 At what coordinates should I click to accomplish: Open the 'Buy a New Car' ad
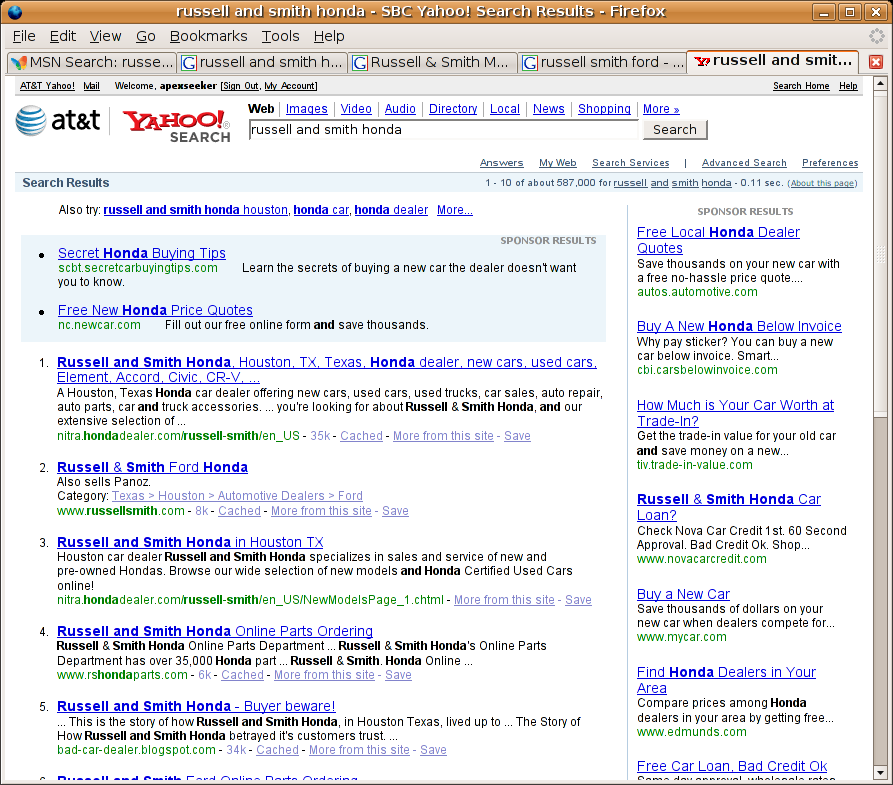click(683, 594)
